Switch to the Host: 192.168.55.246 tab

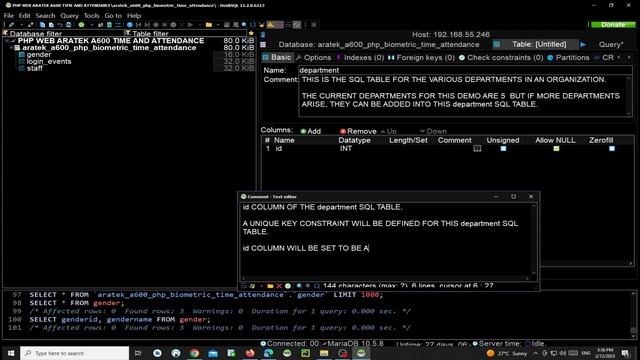click(x=451, y=35)
